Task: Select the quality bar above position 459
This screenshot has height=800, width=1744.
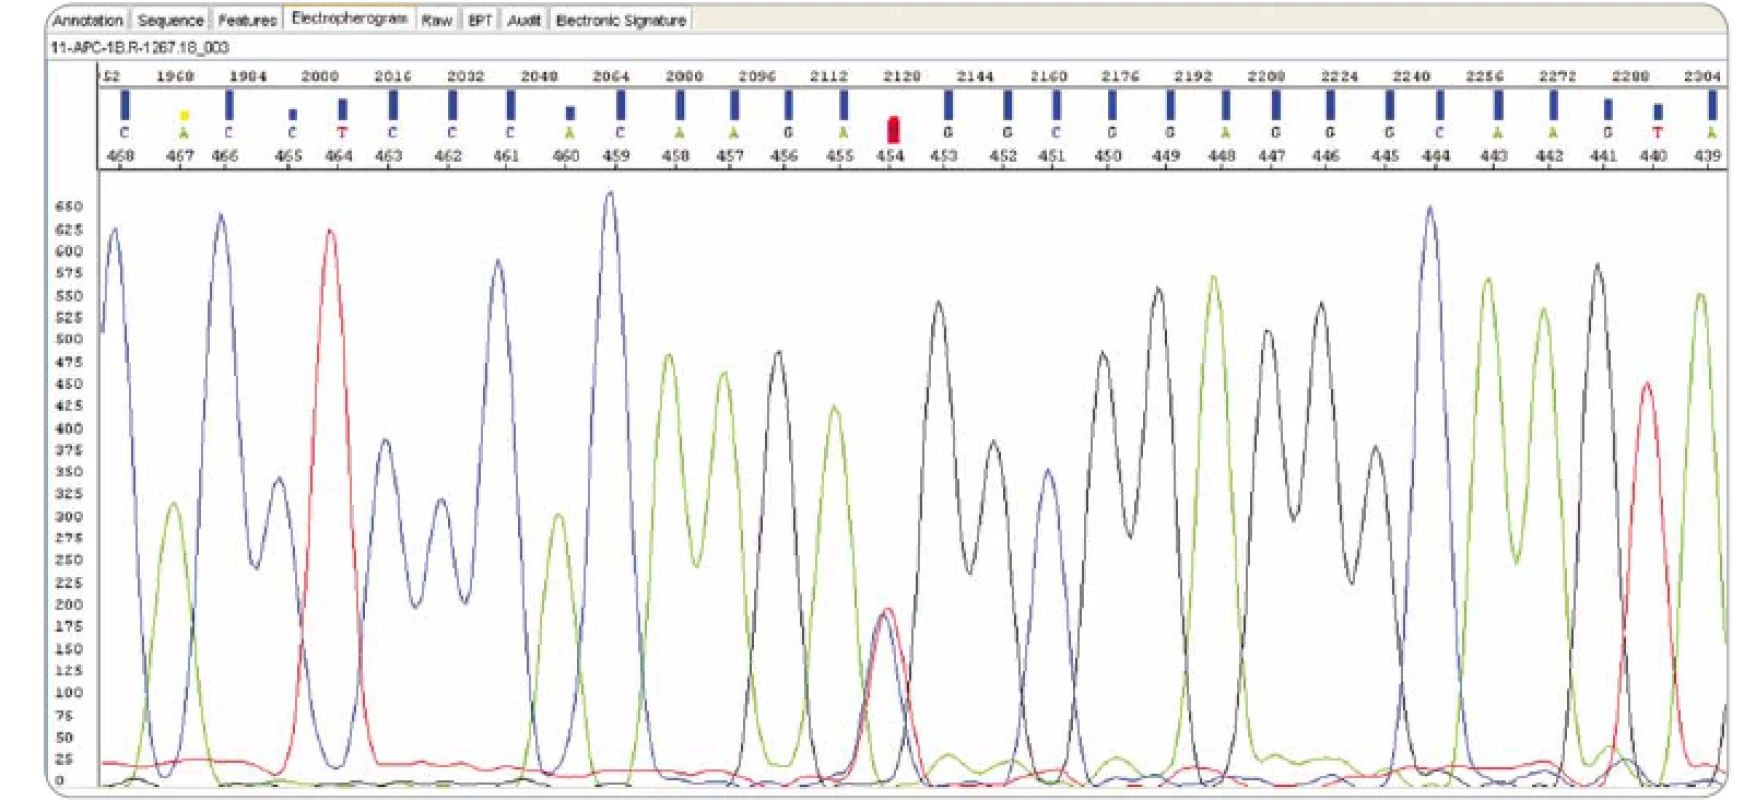Action: pyautogui.click(x=621, y=105)
